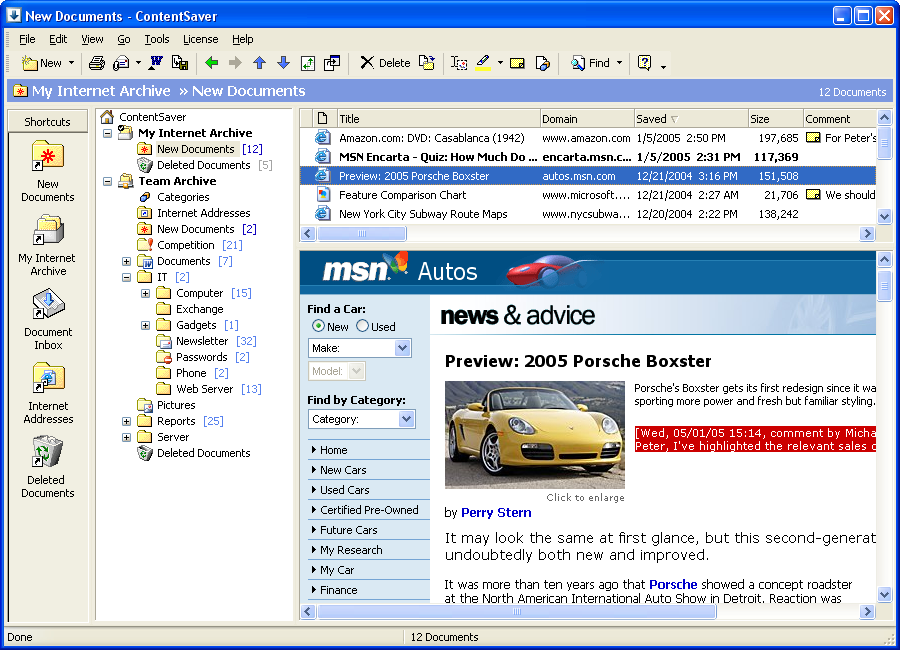Image resolution: width=900 pixels, height=650 pixels.
Task: Open the New button dropdown arrow
Action: [71, 63]
